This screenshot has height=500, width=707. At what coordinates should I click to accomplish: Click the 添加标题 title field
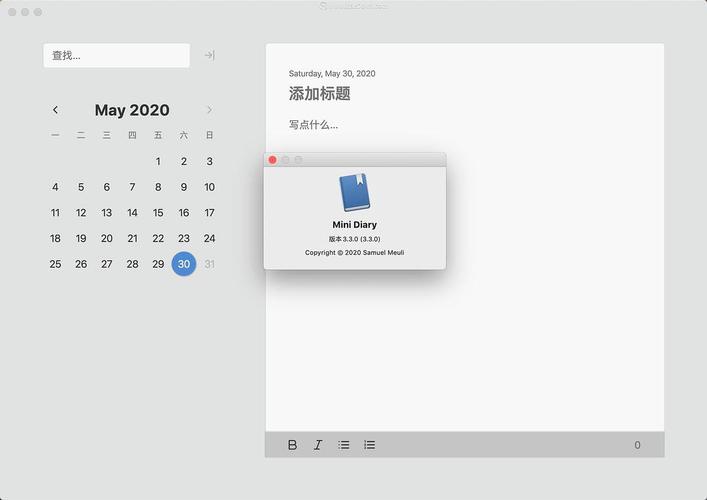(320, 94)
